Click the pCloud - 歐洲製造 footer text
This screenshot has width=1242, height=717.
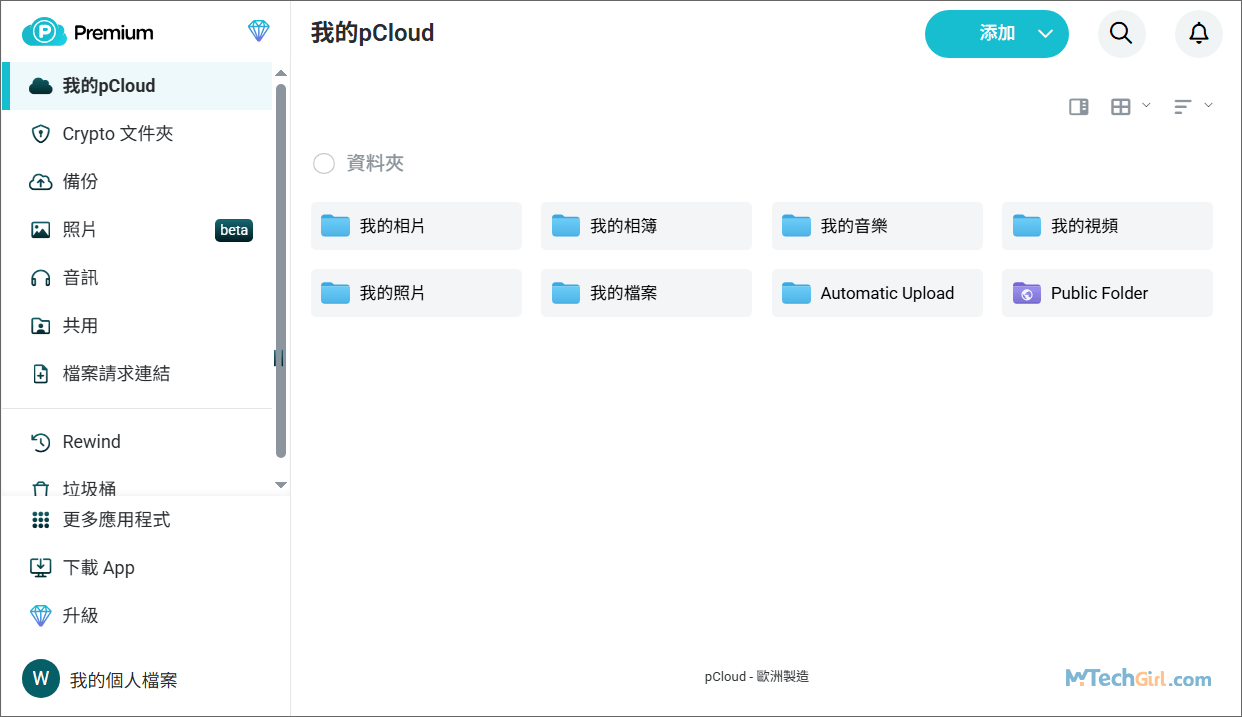(757, 677)
